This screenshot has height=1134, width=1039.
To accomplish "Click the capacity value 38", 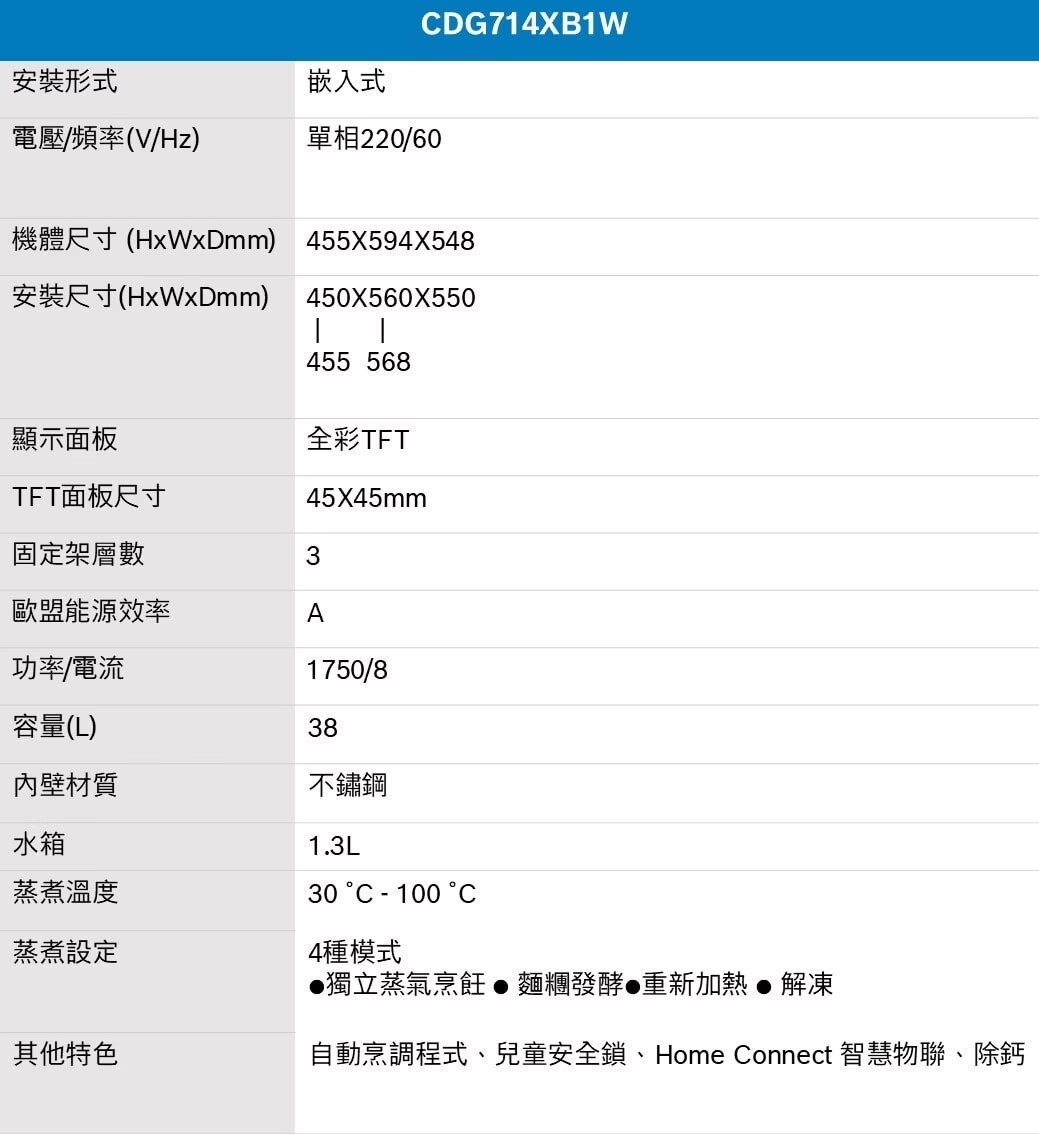I will point(322,728).
